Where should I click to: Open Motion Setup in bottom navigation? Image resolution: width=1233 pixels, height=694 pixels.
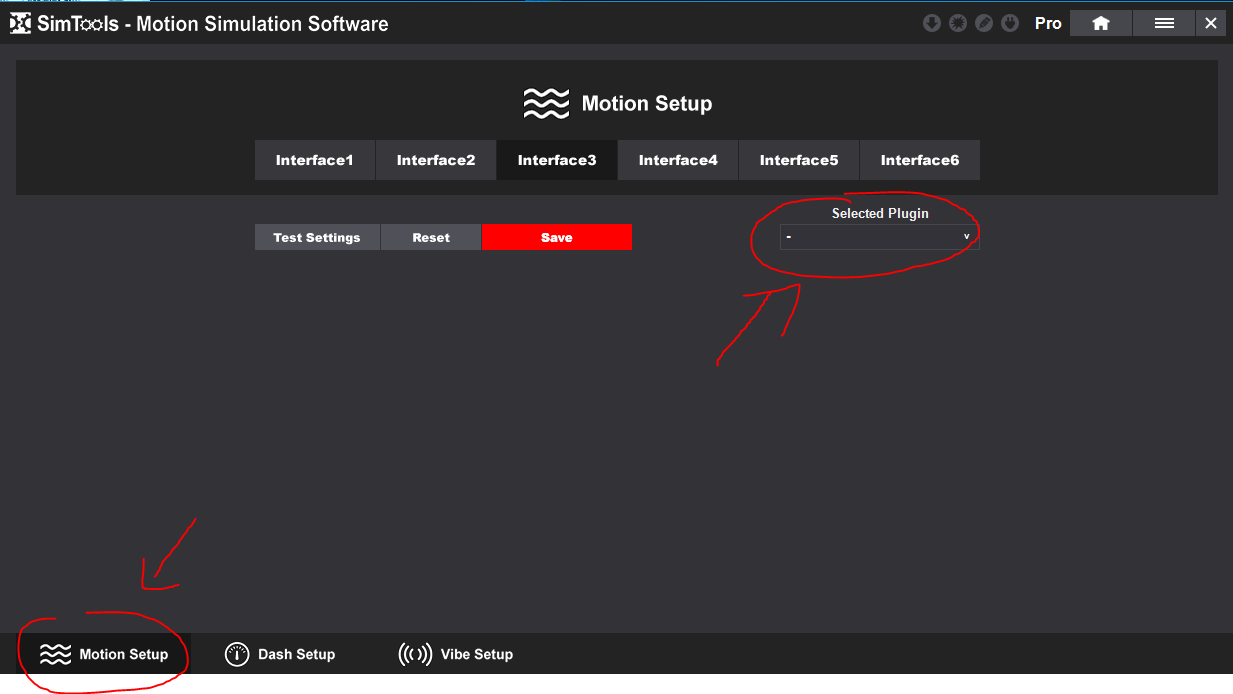(103, 655)
